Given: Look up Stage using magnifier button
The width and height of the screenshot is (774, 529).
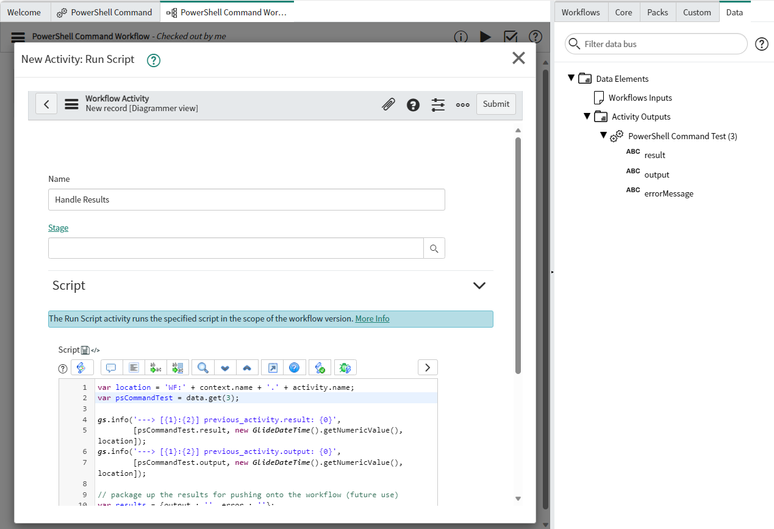Looking at the screenshot, I should (x=434, y=248).
